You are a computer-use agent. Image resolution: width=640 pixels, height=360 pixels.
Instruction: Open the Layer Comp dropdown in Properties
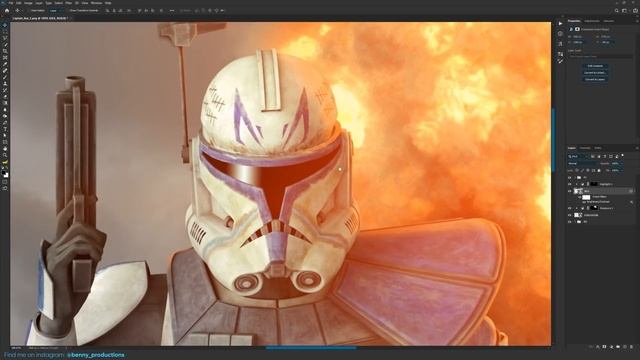(600, 57)
